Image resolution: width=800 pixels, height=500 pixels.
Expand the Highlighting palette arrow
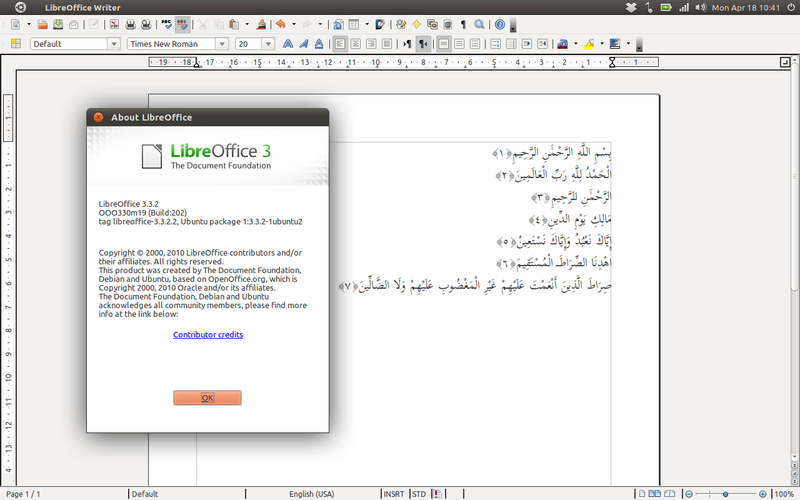pyautogui.click(x=602, y=44)
